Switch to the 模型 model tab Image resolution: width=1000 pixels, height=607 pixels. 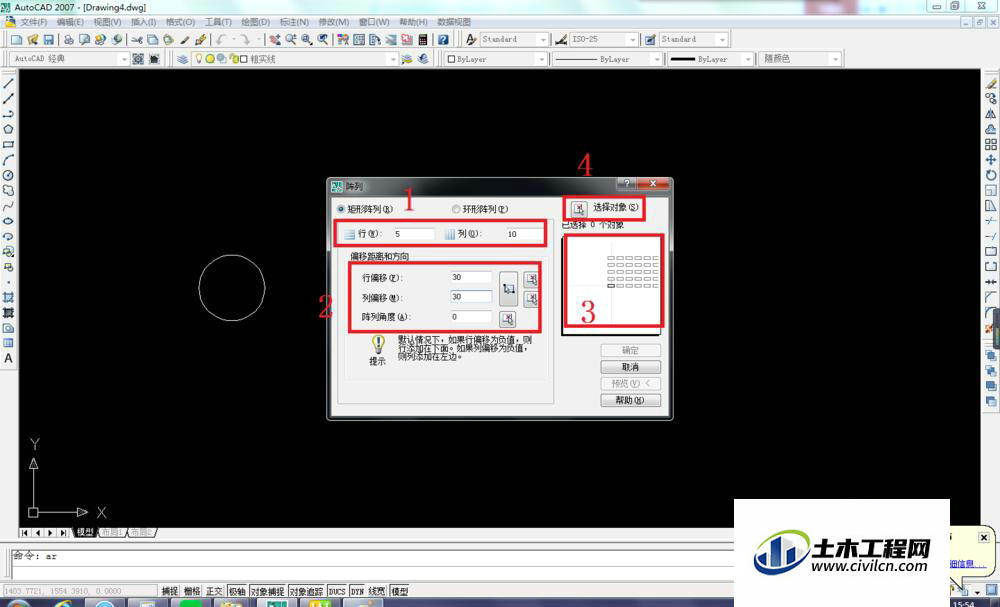coord(85,532)
